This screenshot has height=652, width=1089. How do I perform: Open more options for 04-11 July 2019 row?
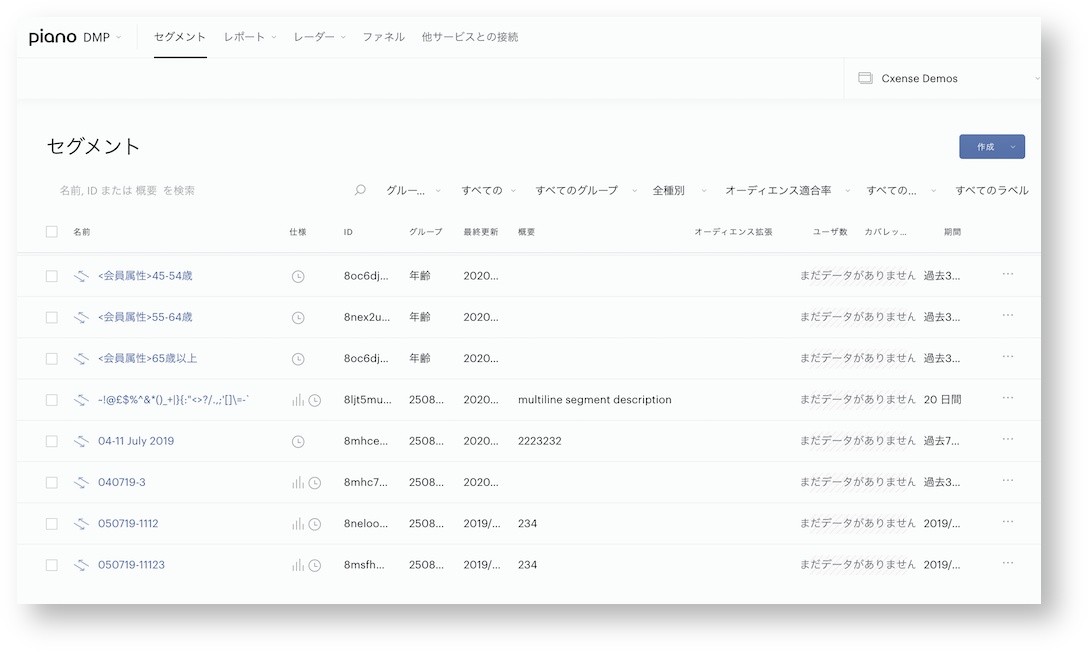click(x=1008, y=440)
